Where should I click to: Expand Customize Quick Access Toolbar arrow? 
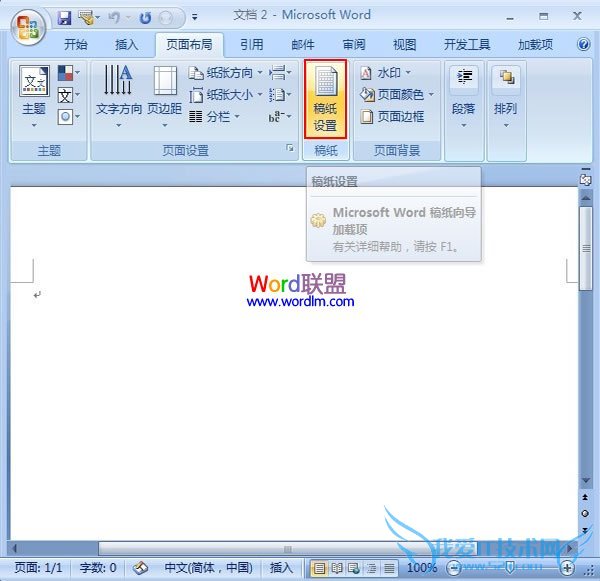pyautogui.click(x=195, y=17)
